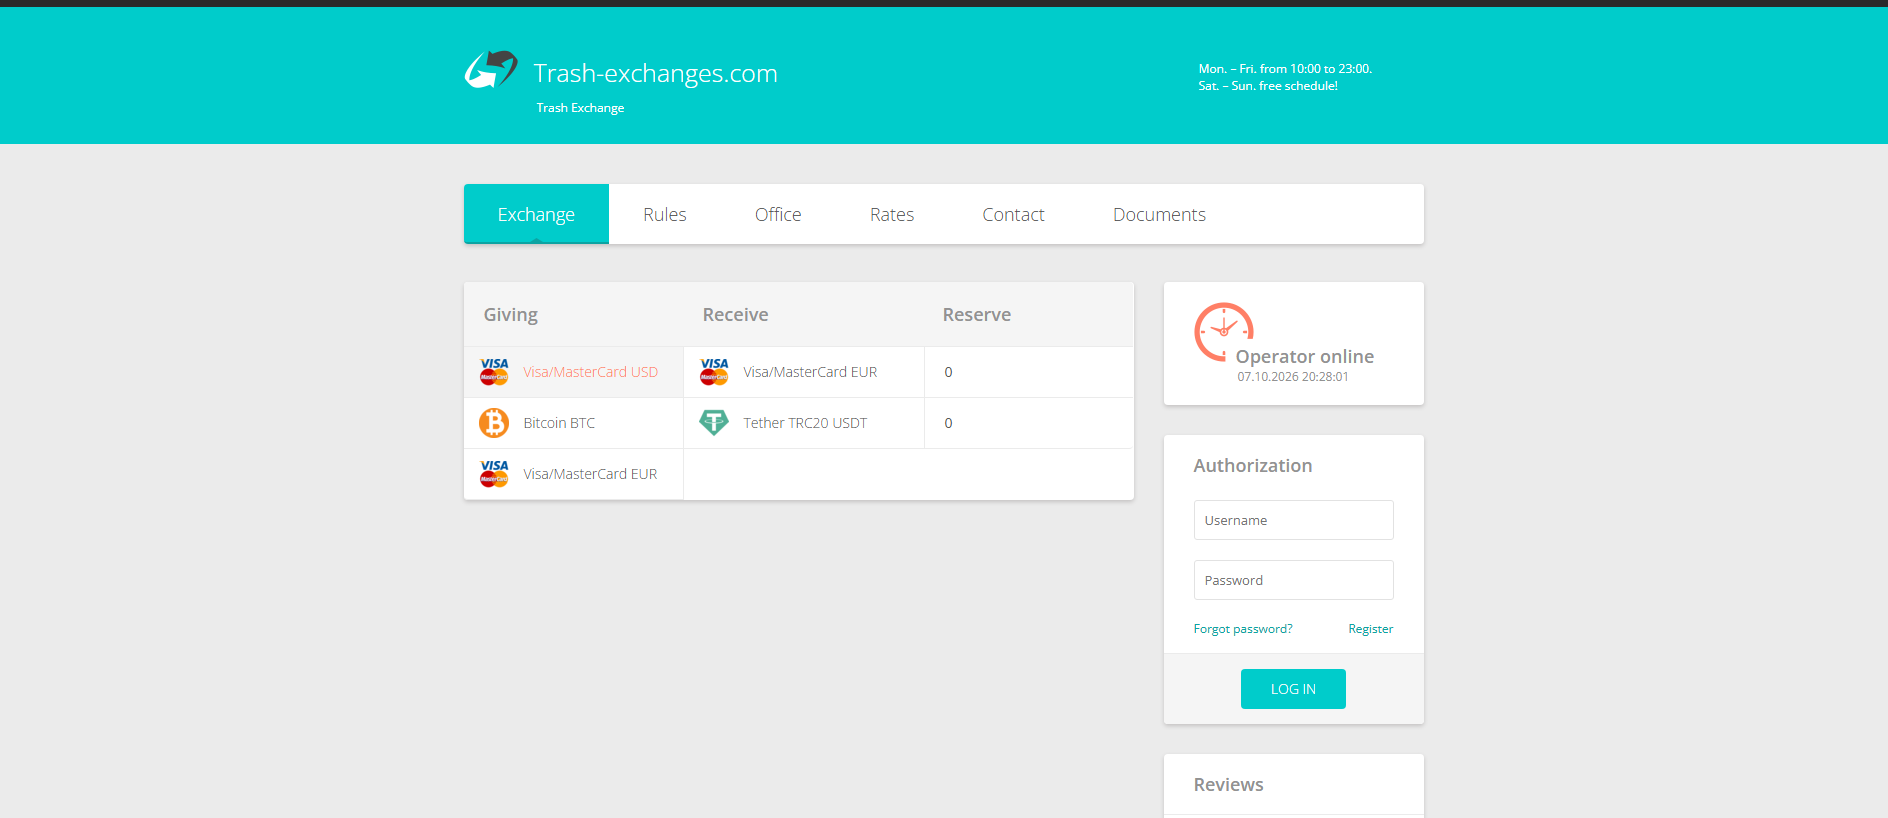The width and height of the screenshot is (1888, 818).
Task: Click the Visa/MasterCard EUR card icon under Giving
Action: point(494,474)
